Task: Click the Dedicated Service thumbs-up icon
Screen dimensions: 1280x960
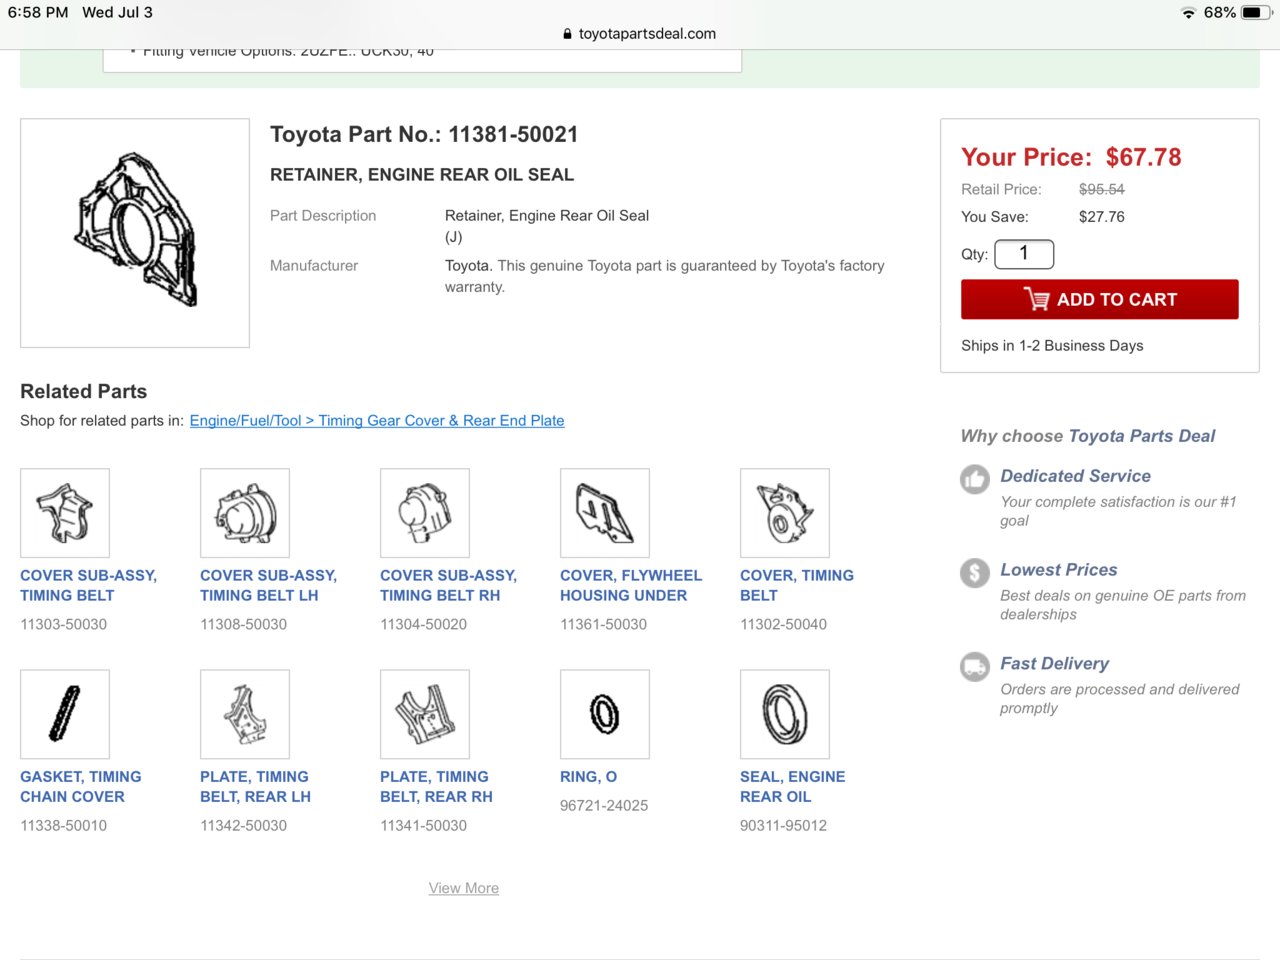Action: pos(974,479)
